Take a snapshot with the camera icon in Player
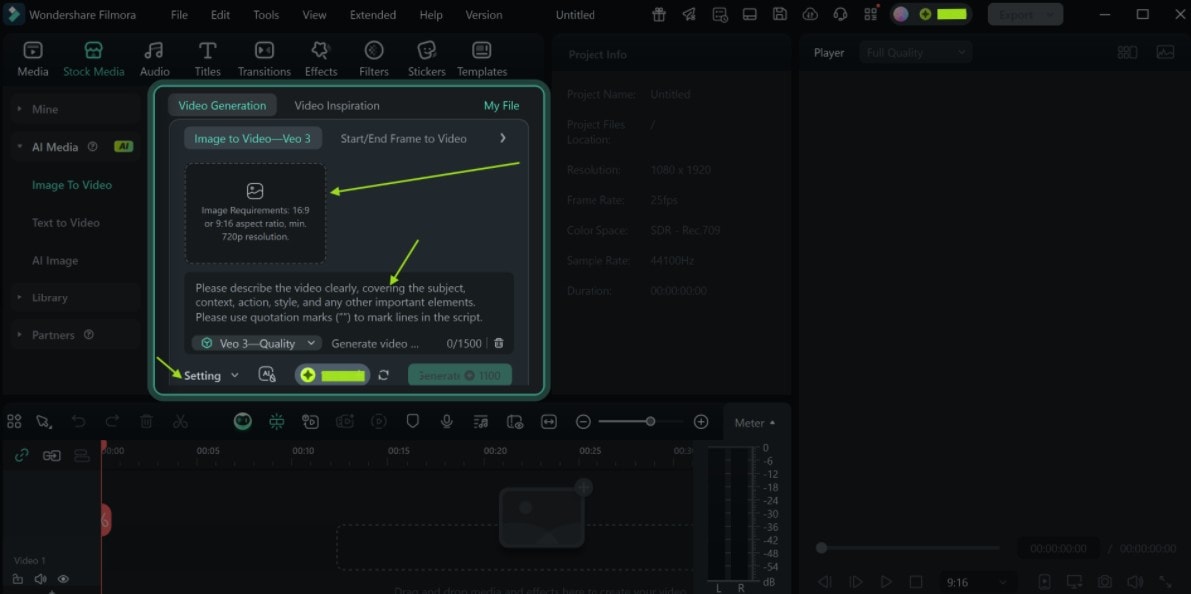This screenshot has height=594, width=1191. tap(1104, 581)
